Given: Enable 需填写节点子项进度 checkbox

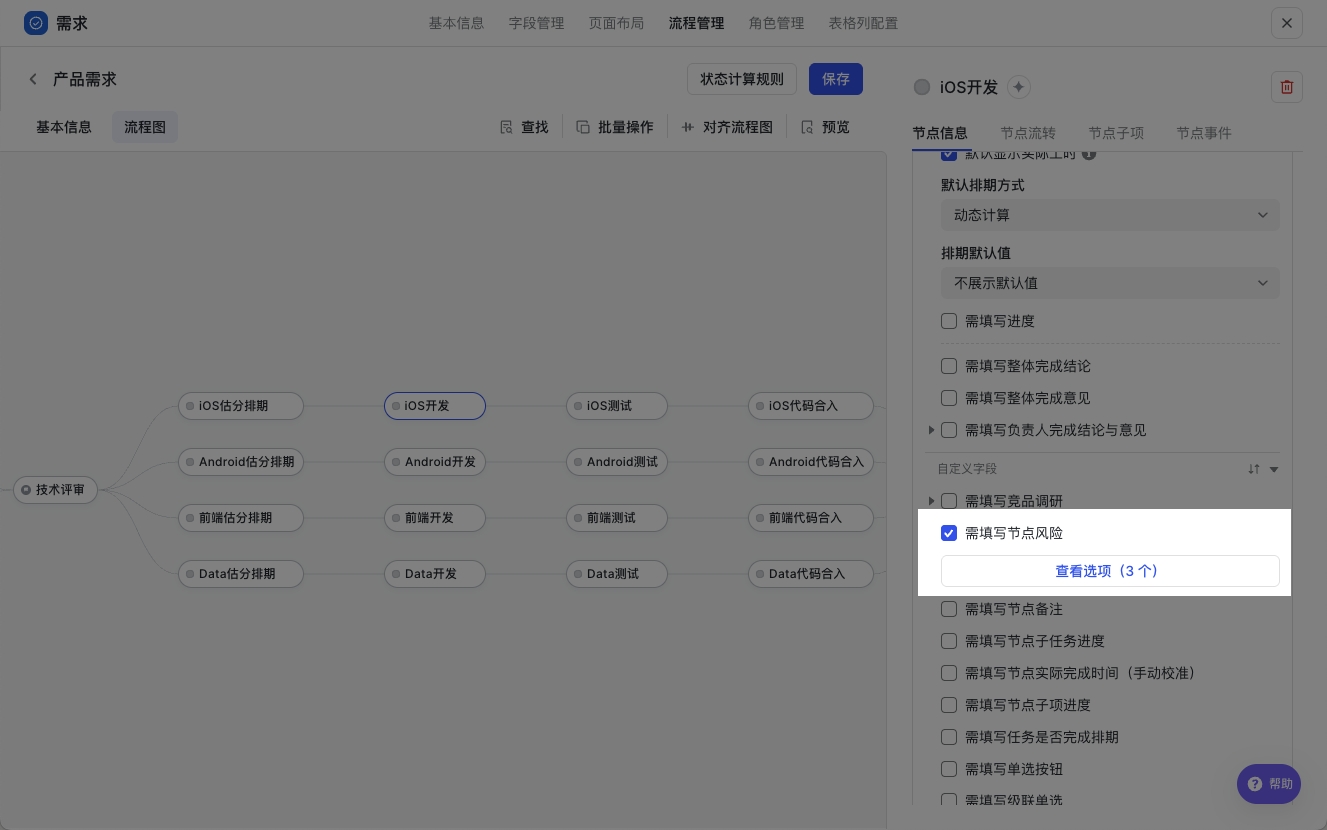Looking at the screenshot, I should pos(949,705).
